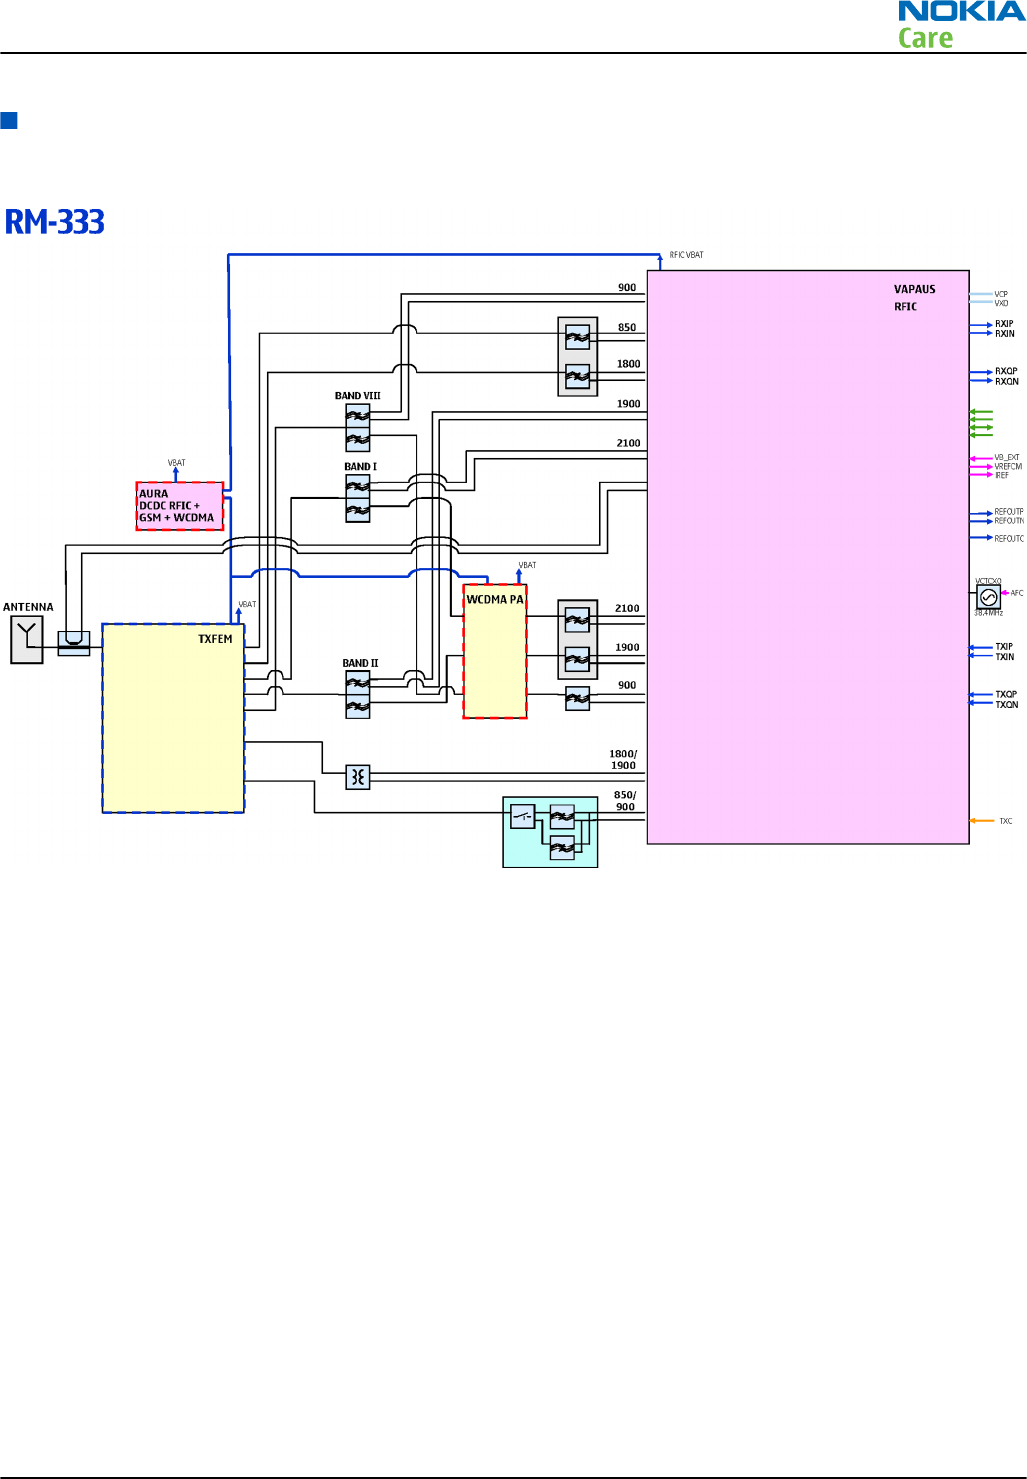This screenshot has height=1479, width=1027.
Task: Select the VB_EXT signal label
Action: click(1007, 457)
